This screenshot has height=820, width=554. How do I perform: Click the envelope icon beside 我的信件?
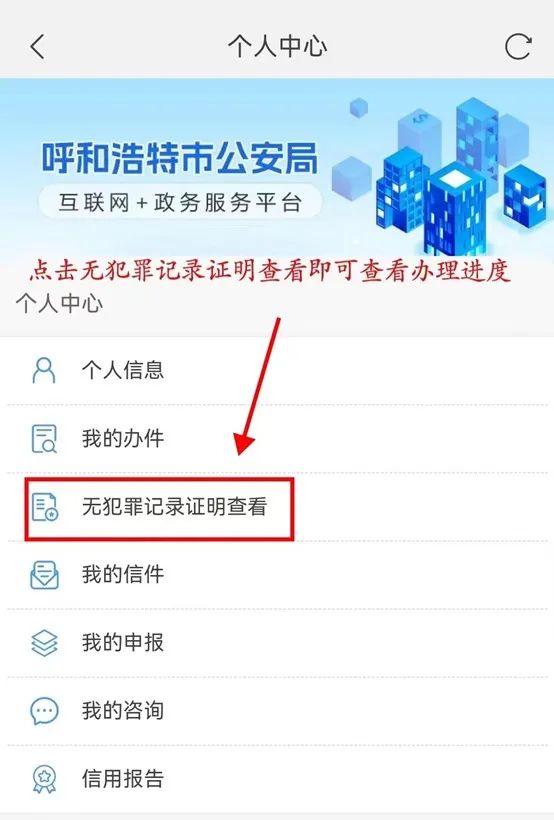click(44, 575)
